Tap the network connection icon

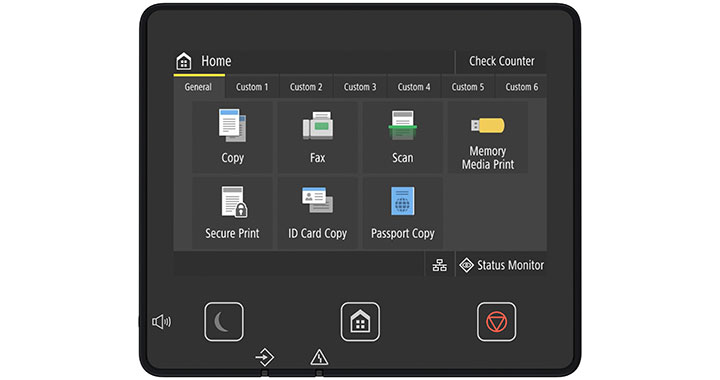coord(439,265)
